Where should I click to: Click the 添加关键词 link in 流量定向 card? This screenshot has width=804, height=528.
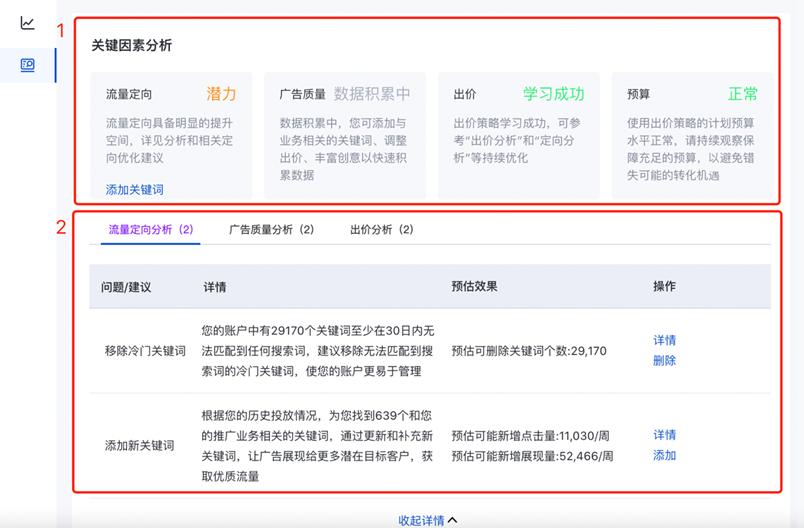coord(134,189)
